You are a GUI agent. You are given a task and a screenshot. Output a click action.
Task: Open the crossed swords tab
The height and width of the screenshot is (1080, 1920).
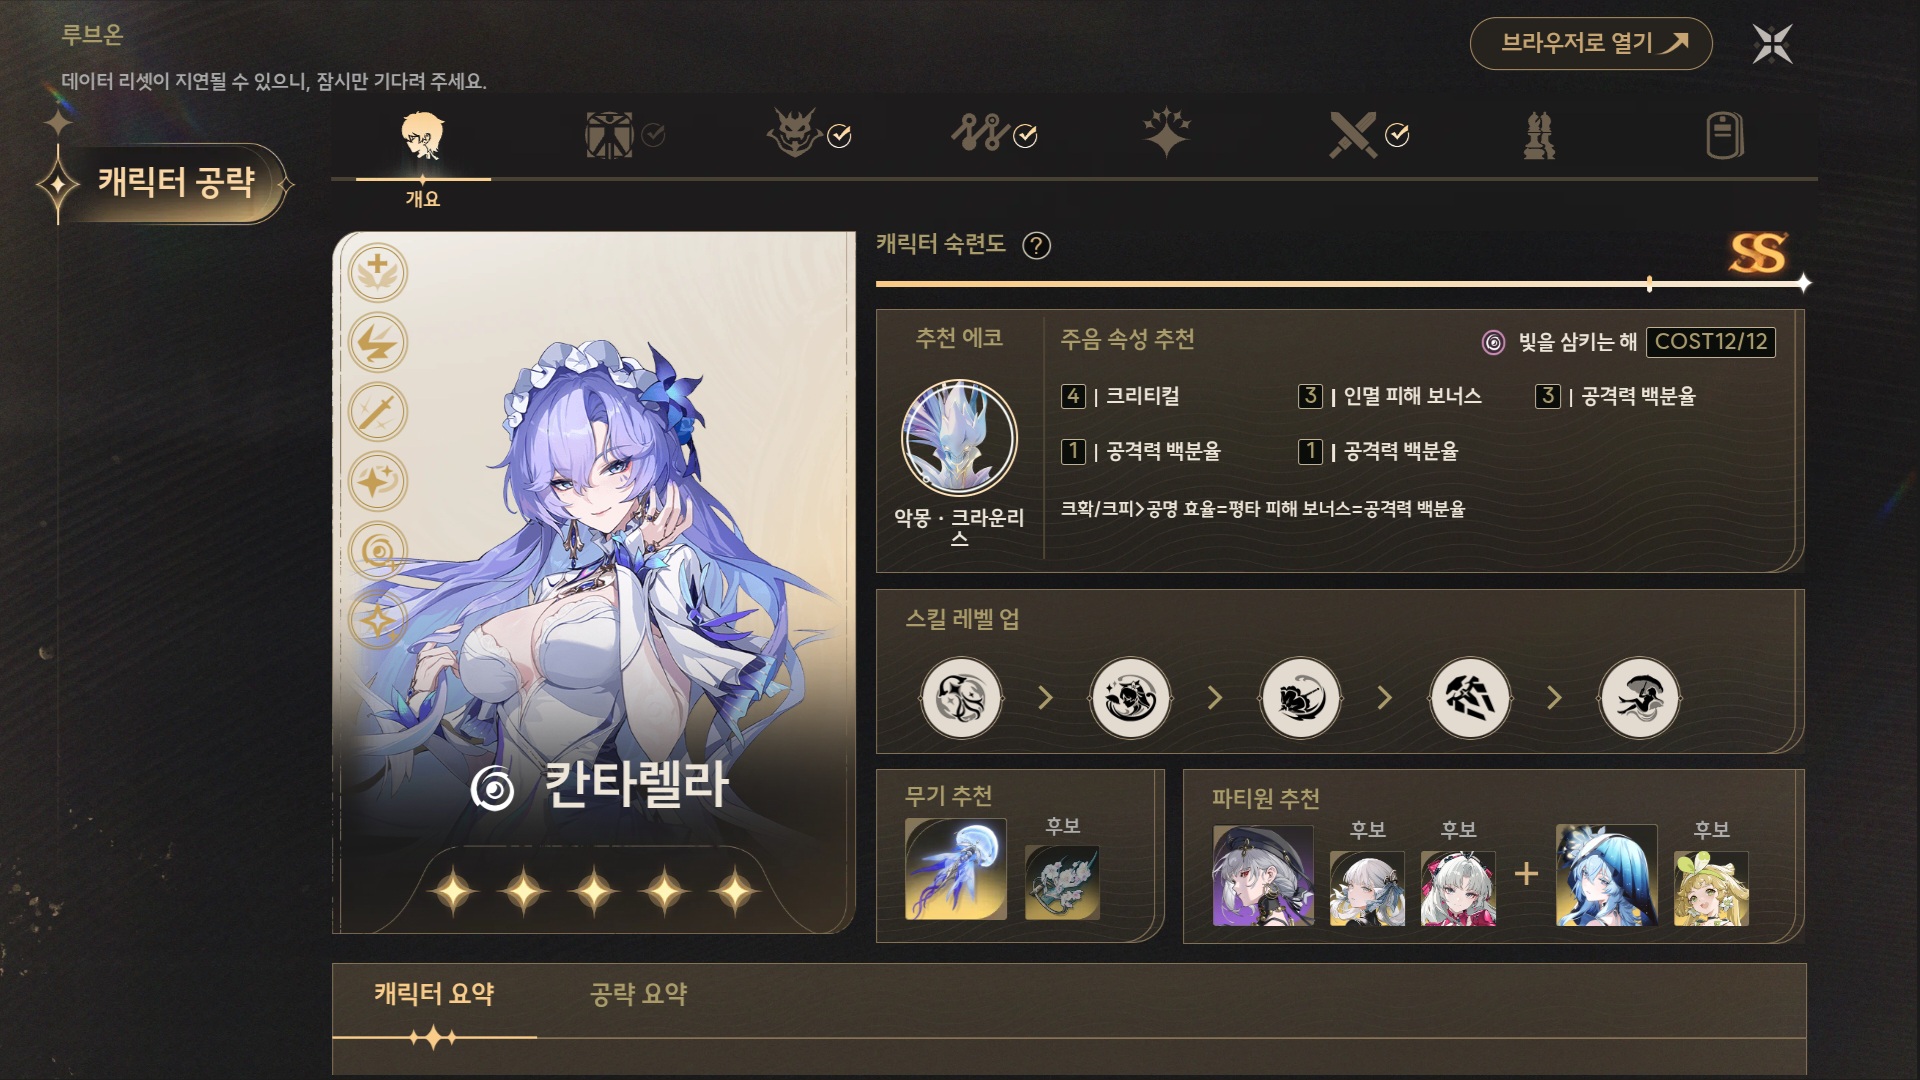(1353, 134)
